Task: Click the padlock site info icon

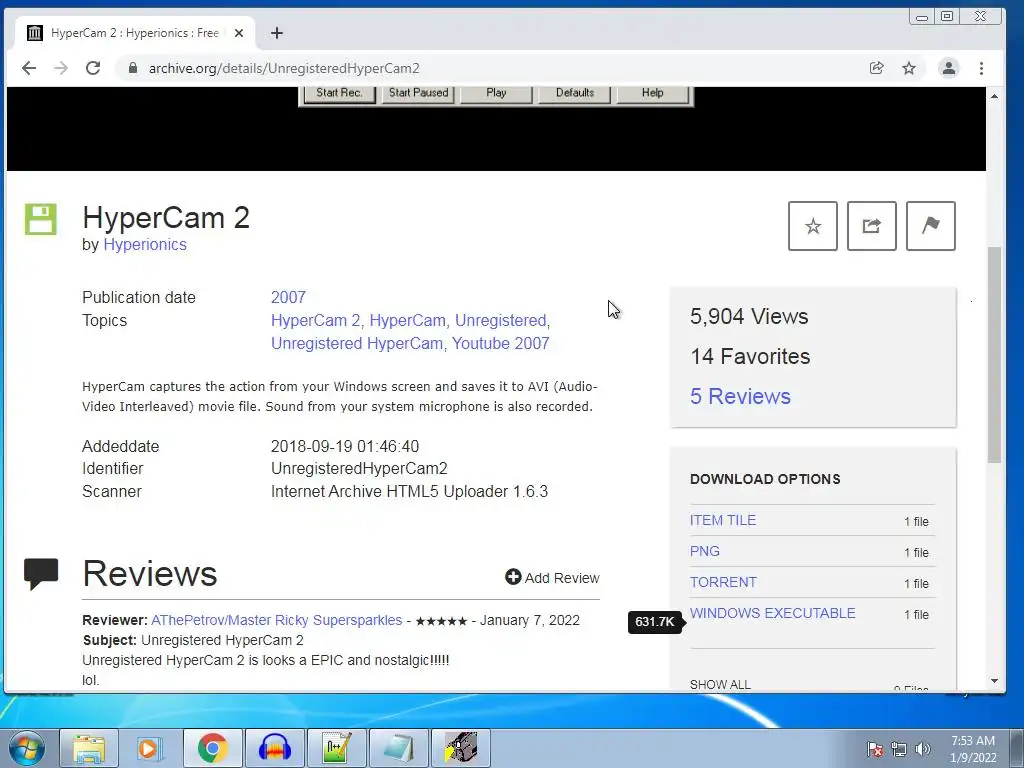Action: pos(133,68)
